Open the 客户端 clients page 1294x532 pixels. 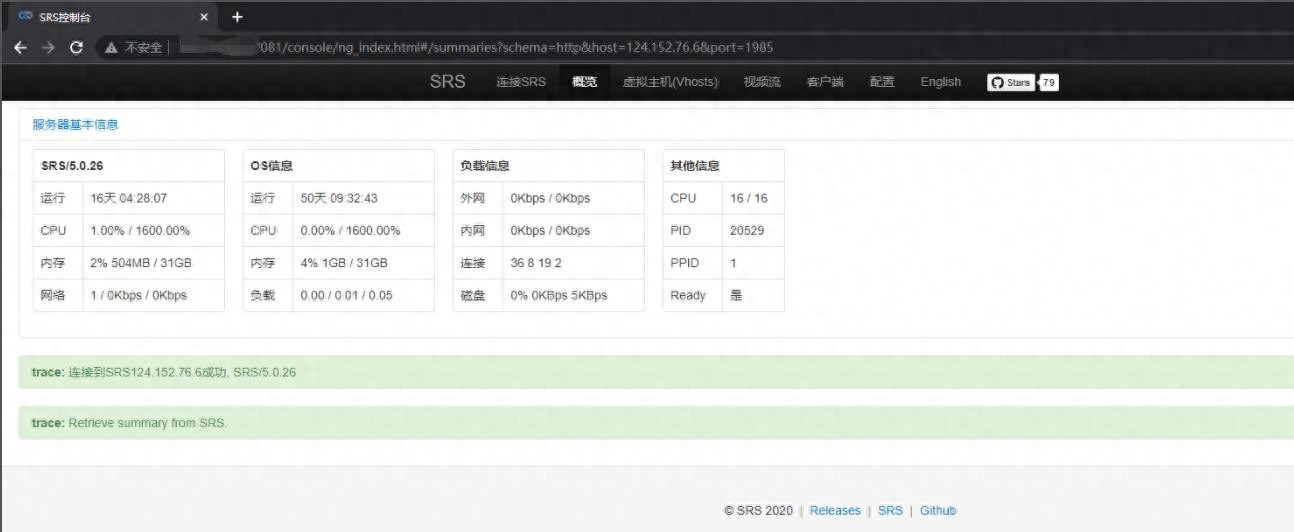pos(825,82)
